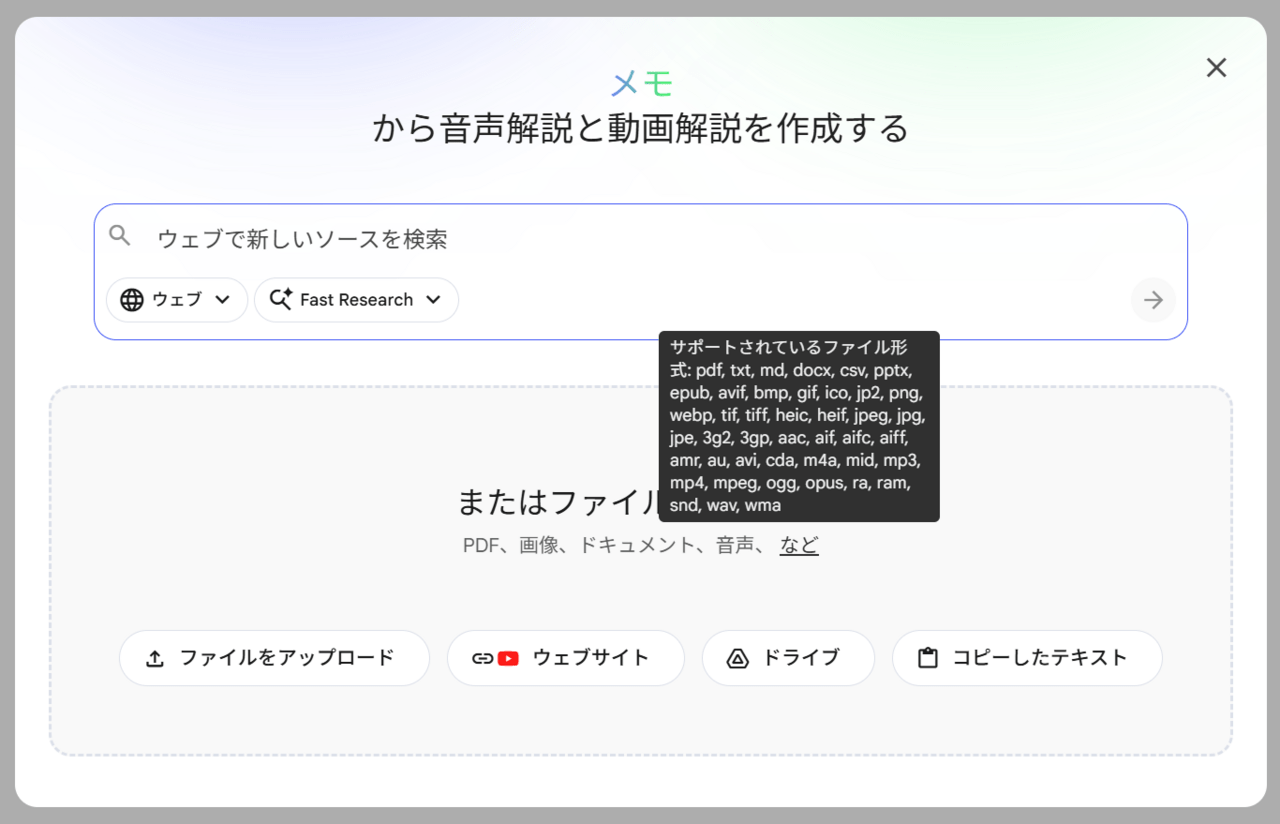Click the upload arrow icon

(x=155, y=658)
